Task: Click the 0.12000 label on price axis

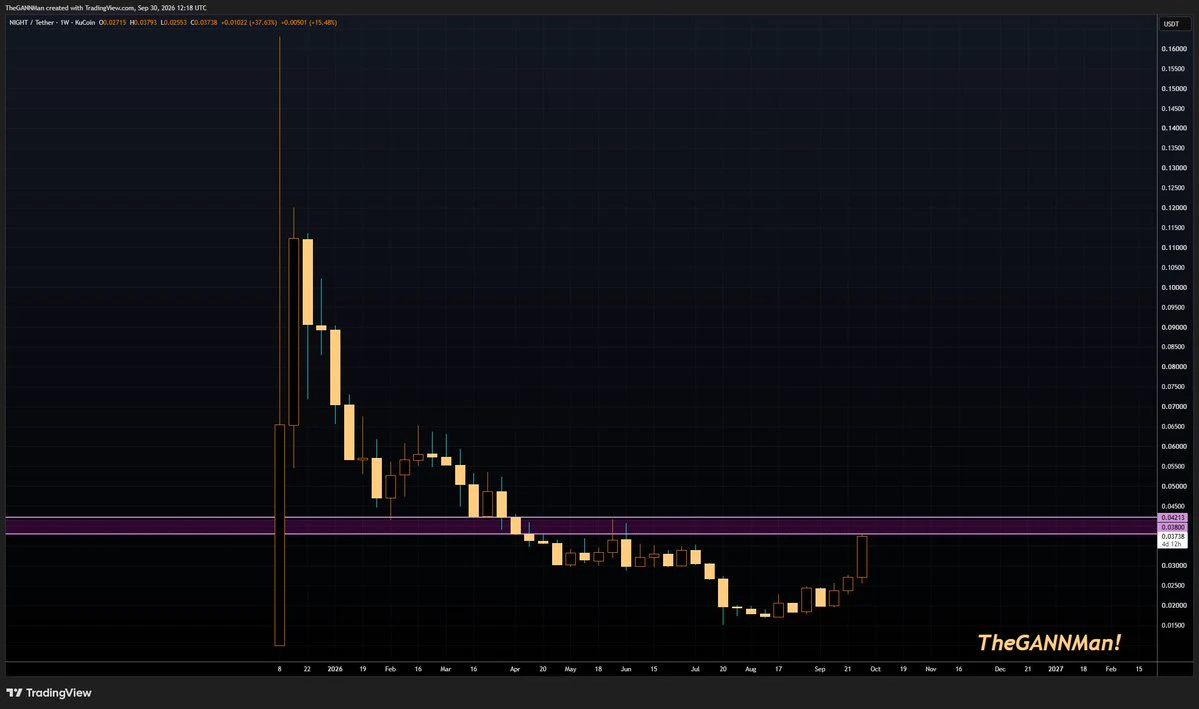Action: point(1174,208)
